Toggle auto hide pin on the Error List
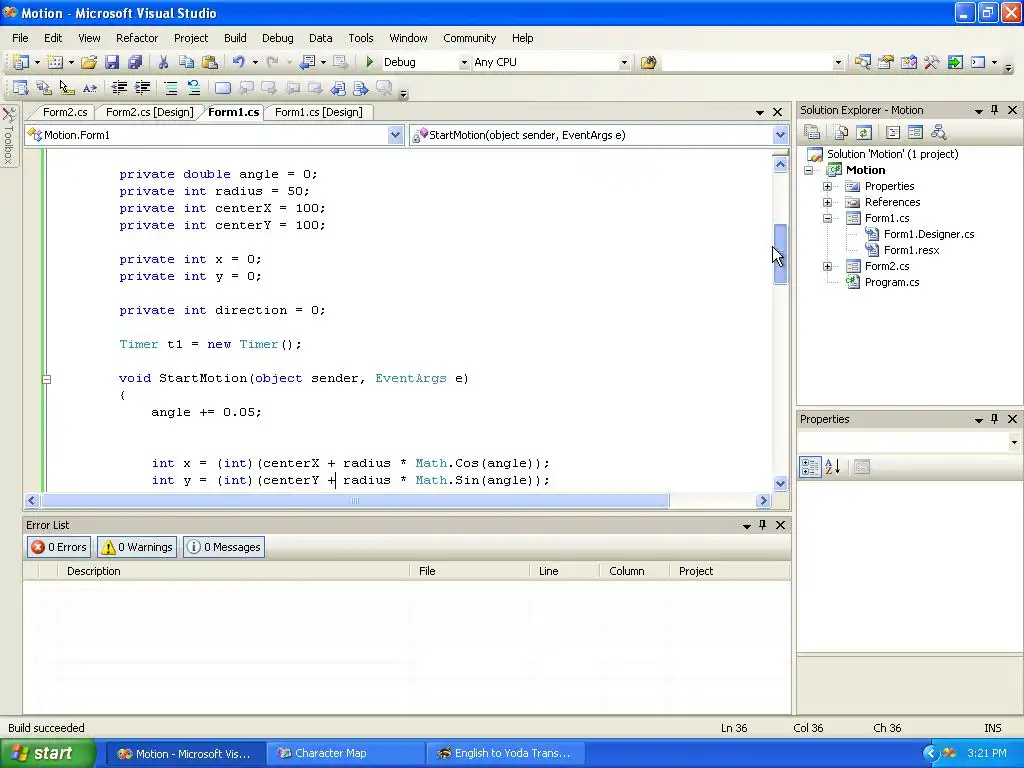The image size is (1024, 768). 762,525
